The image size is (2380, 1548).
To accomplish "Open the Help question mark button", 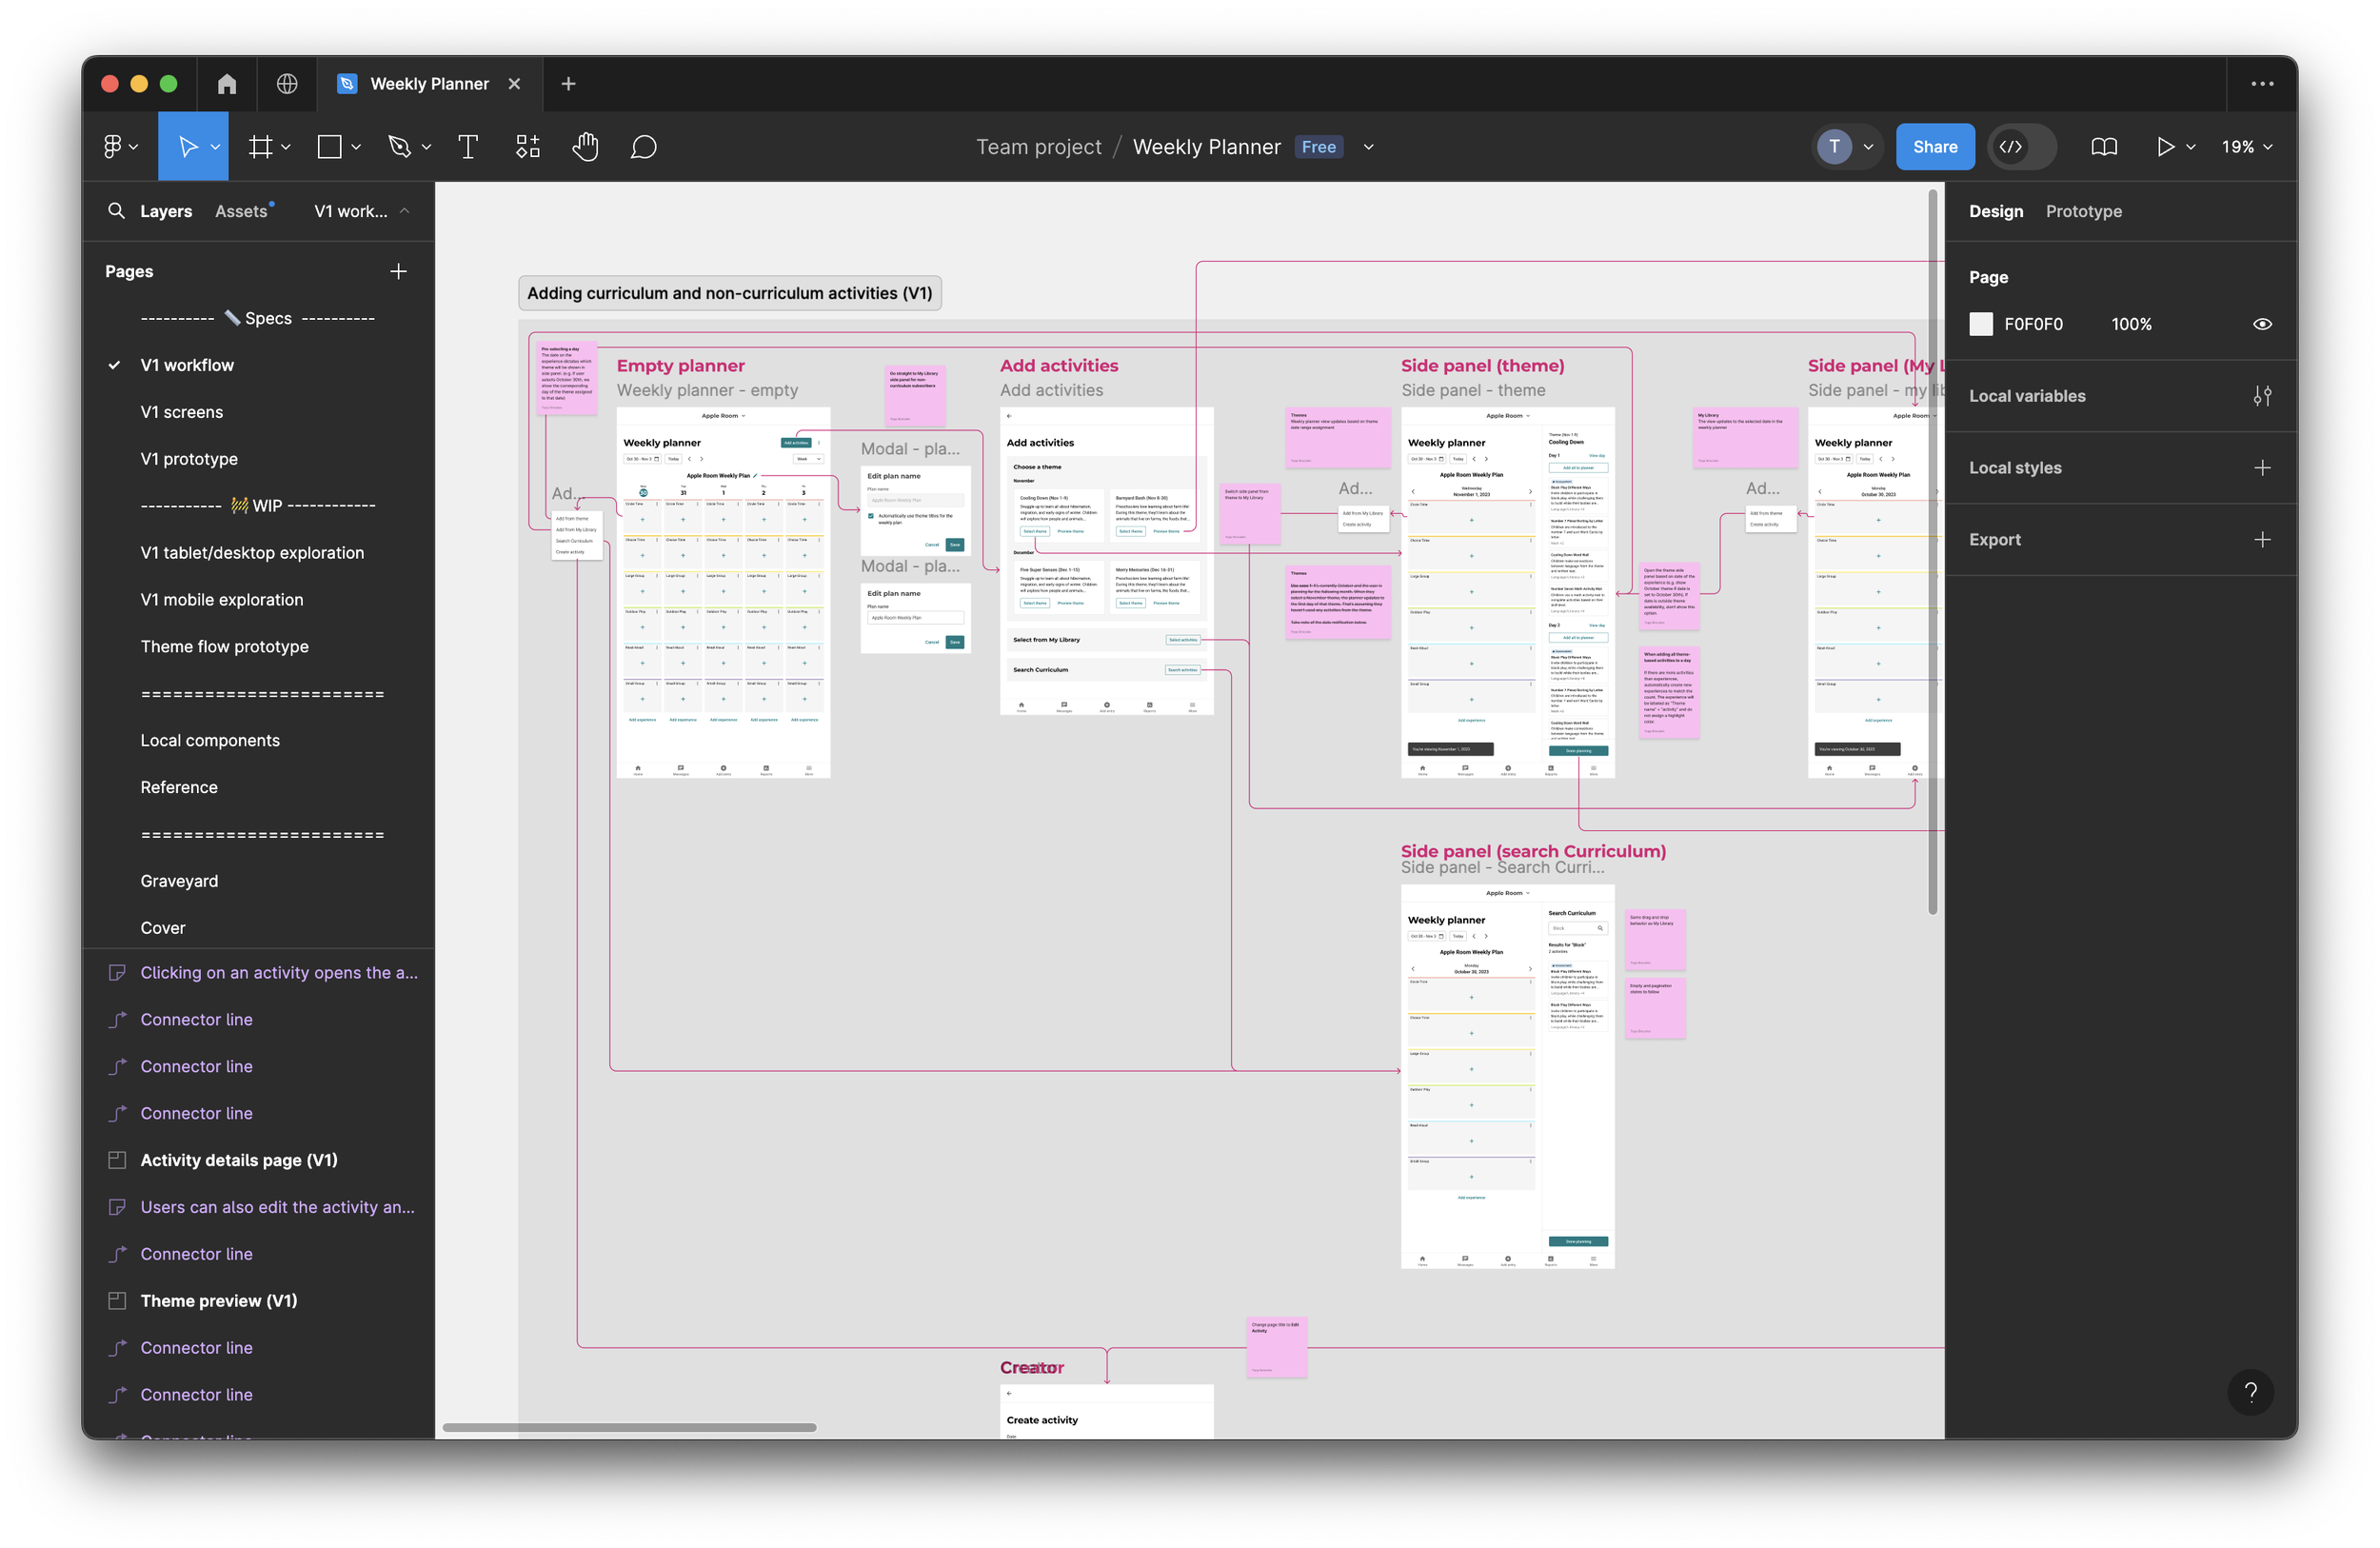I will 2250,1392.
